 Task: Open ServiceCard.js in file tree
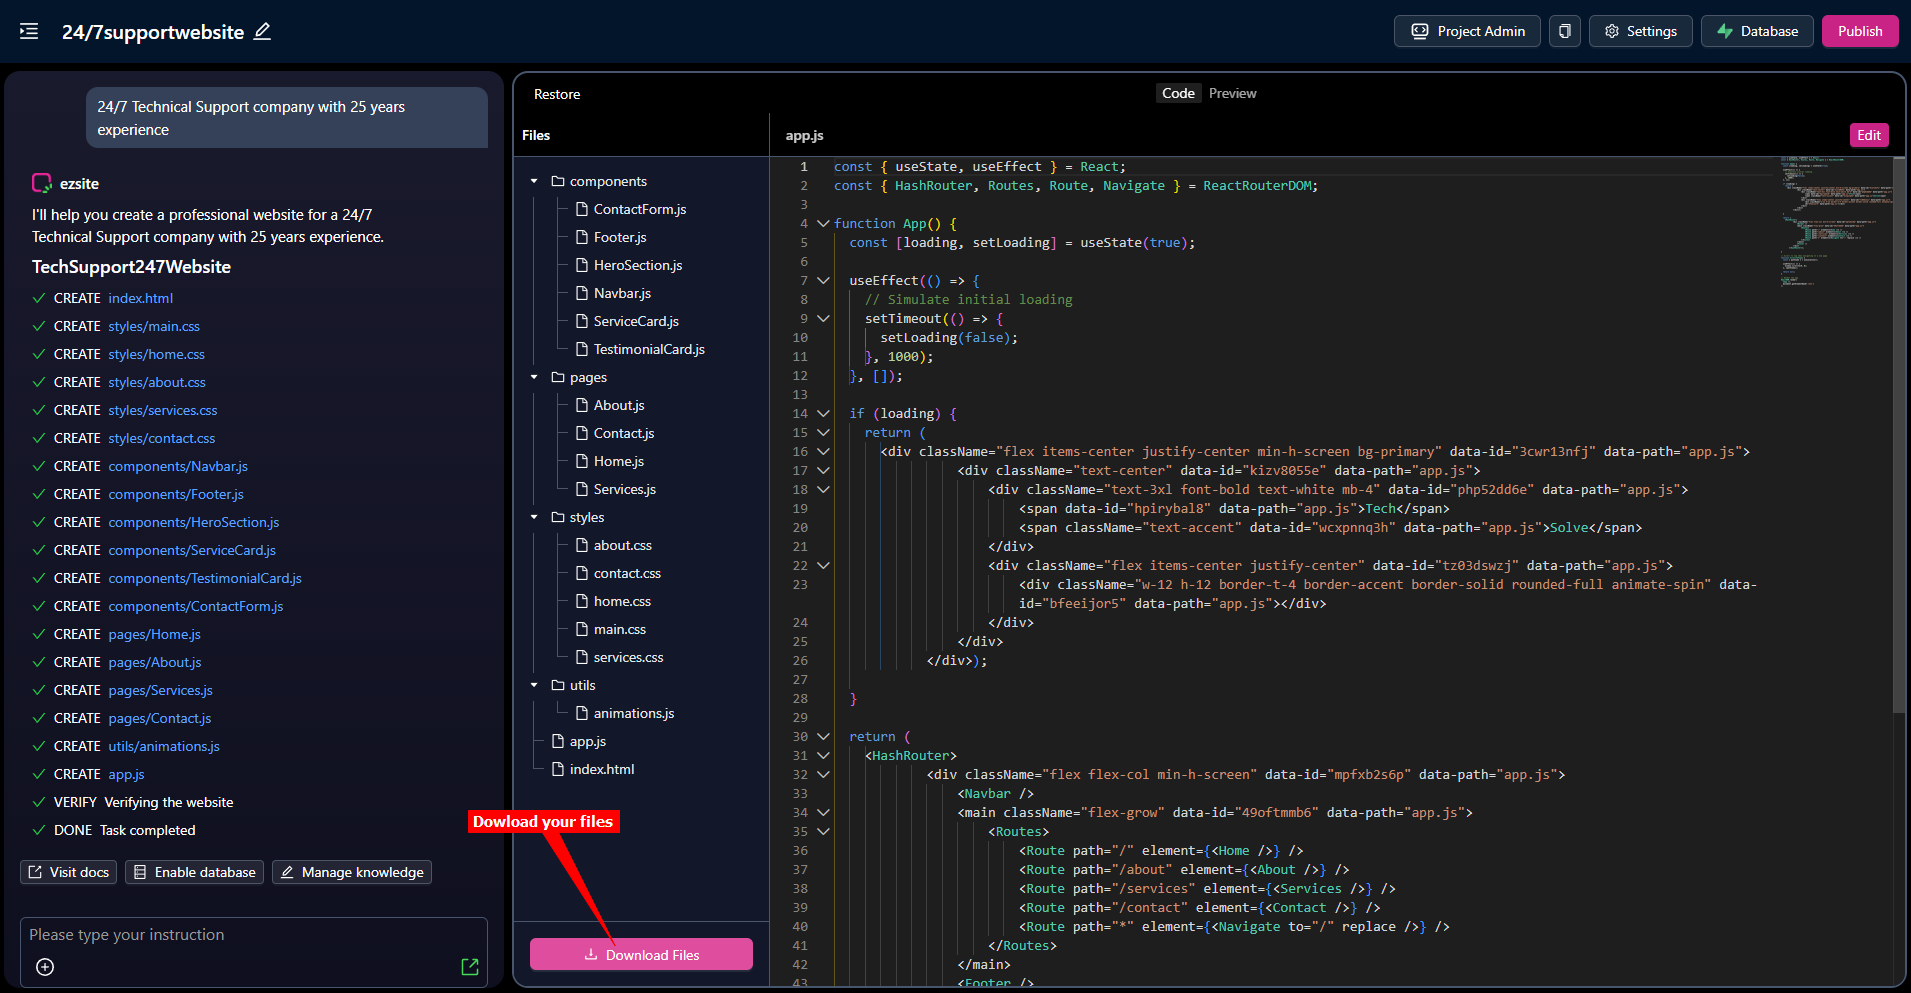(x=636, y=321)
